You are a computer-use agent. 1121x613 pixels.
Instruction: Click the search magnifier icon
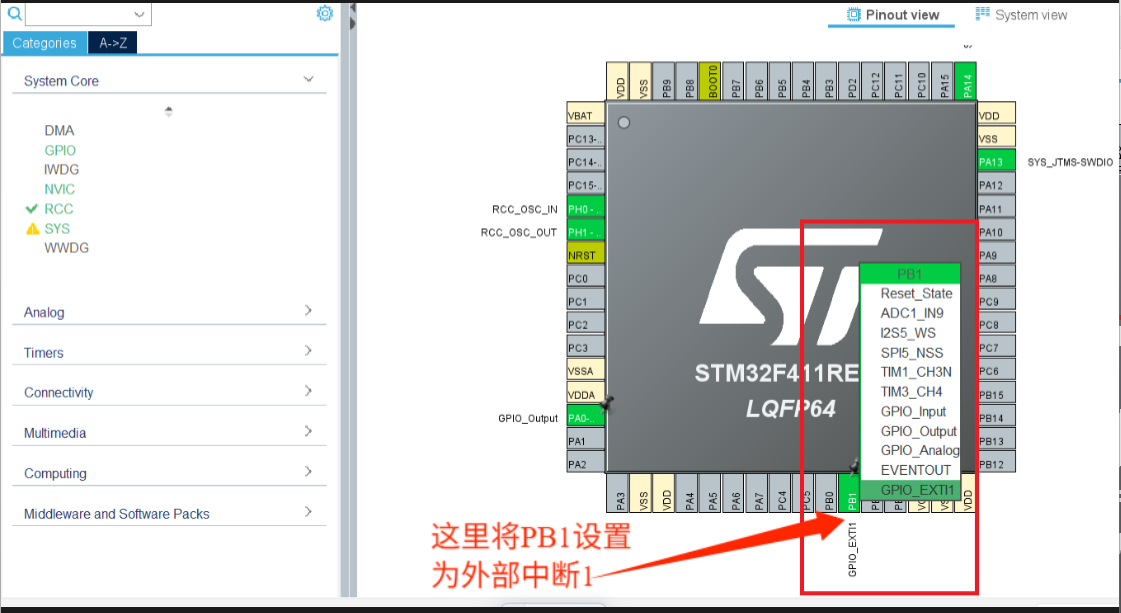14,14
